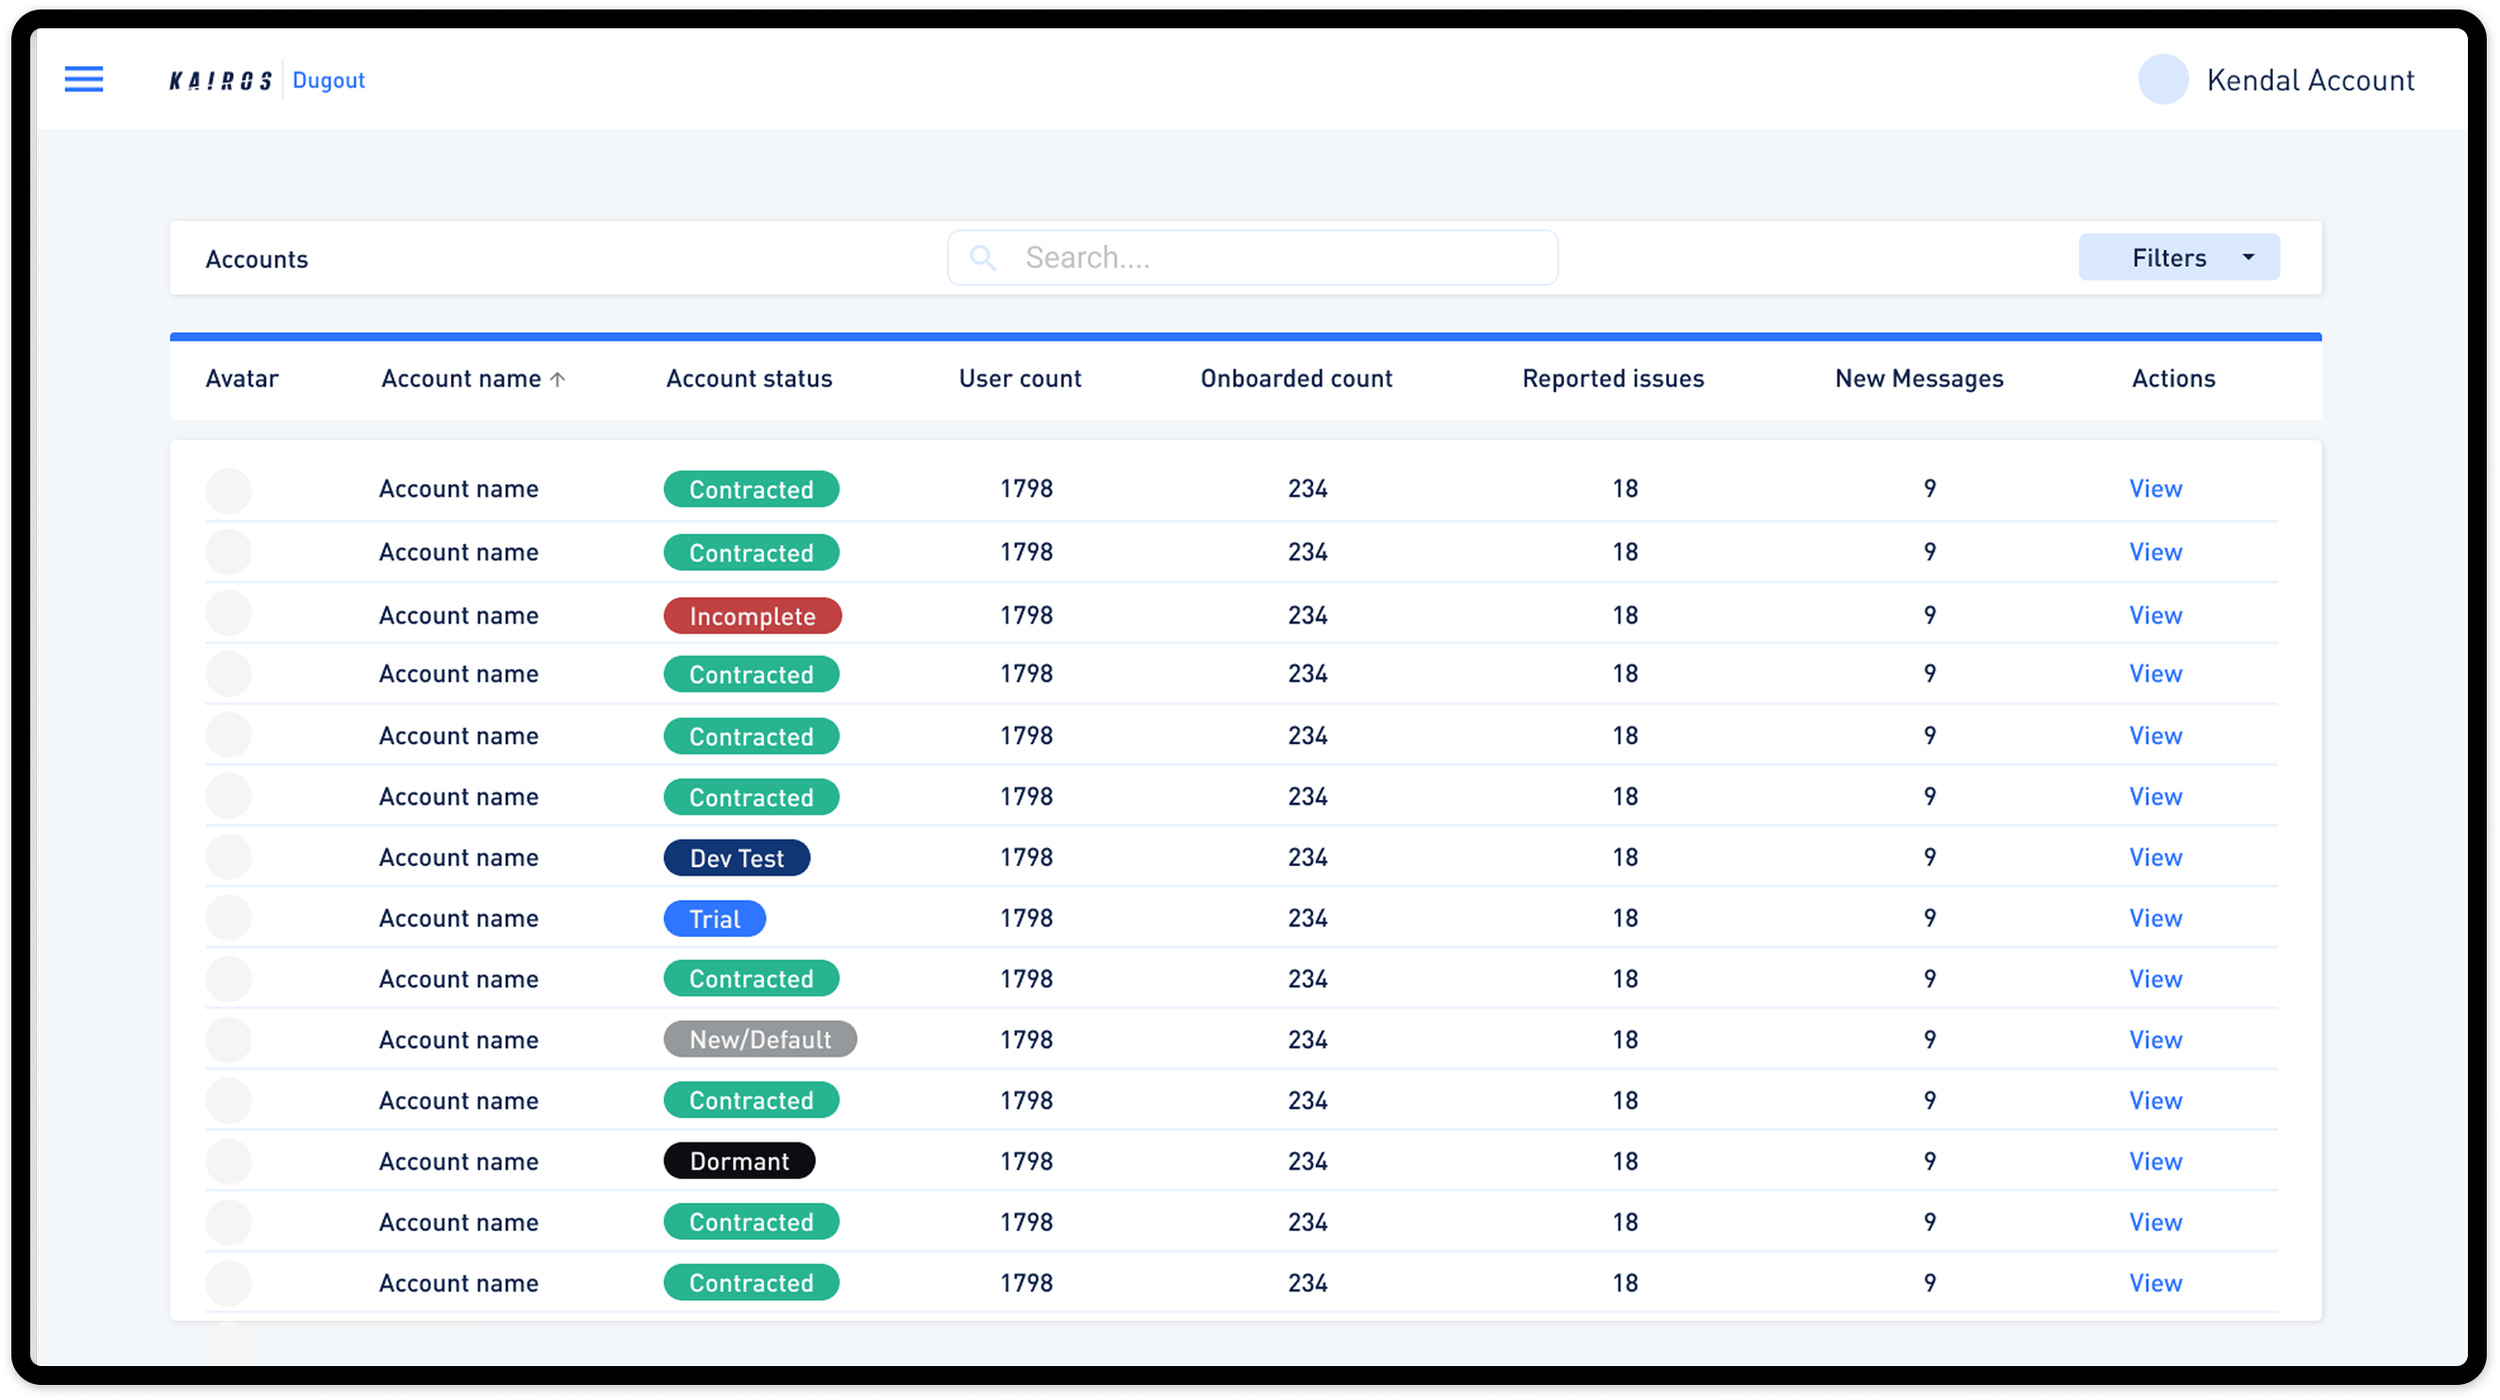This screenshot has width=2500, height=1400.
Task: Sort by the Reported issues column header
Action: tap(1612, 379)
